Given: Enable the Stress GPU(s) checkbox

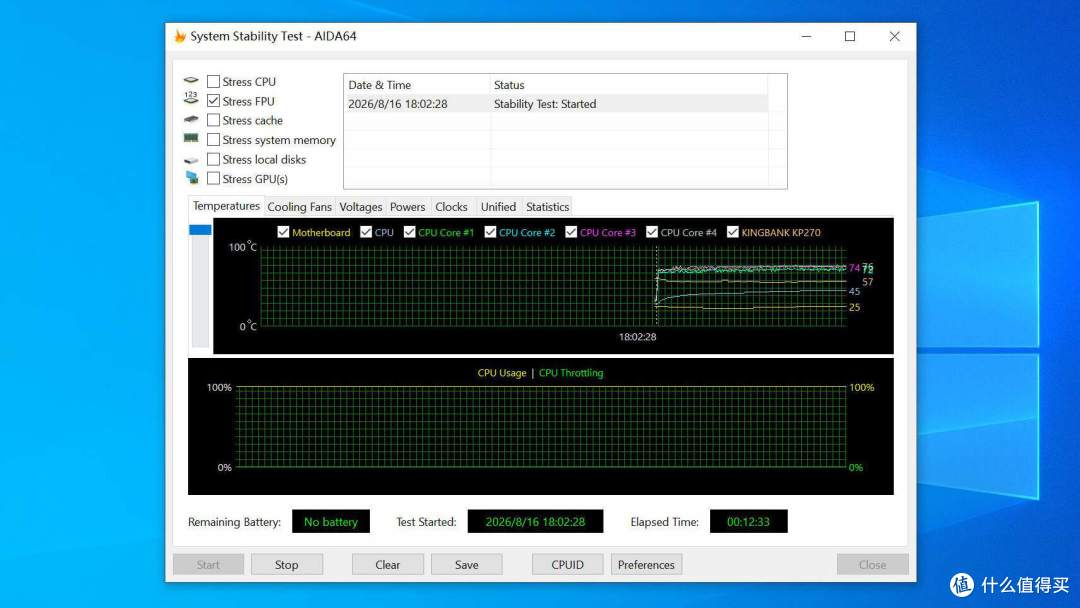Looking at the screenshot, I should pos(214,178).
